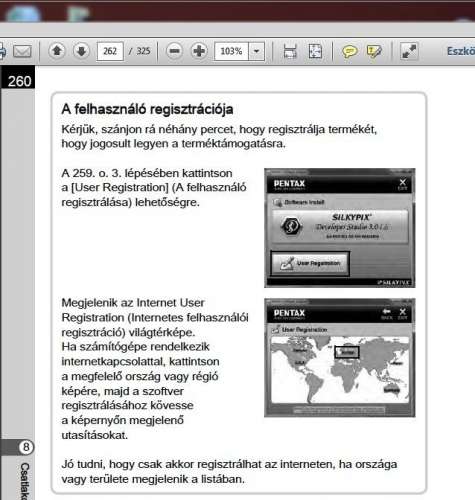Viewport: 475px width, 500px height.
Task: Click total pages text '/ 325'
Action: pyautogui.click(x=140, y=51)
